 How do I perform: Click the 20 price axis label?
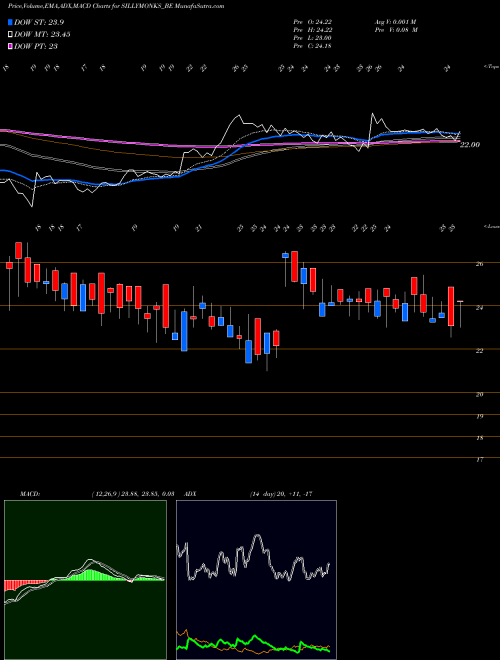[479, 394]
